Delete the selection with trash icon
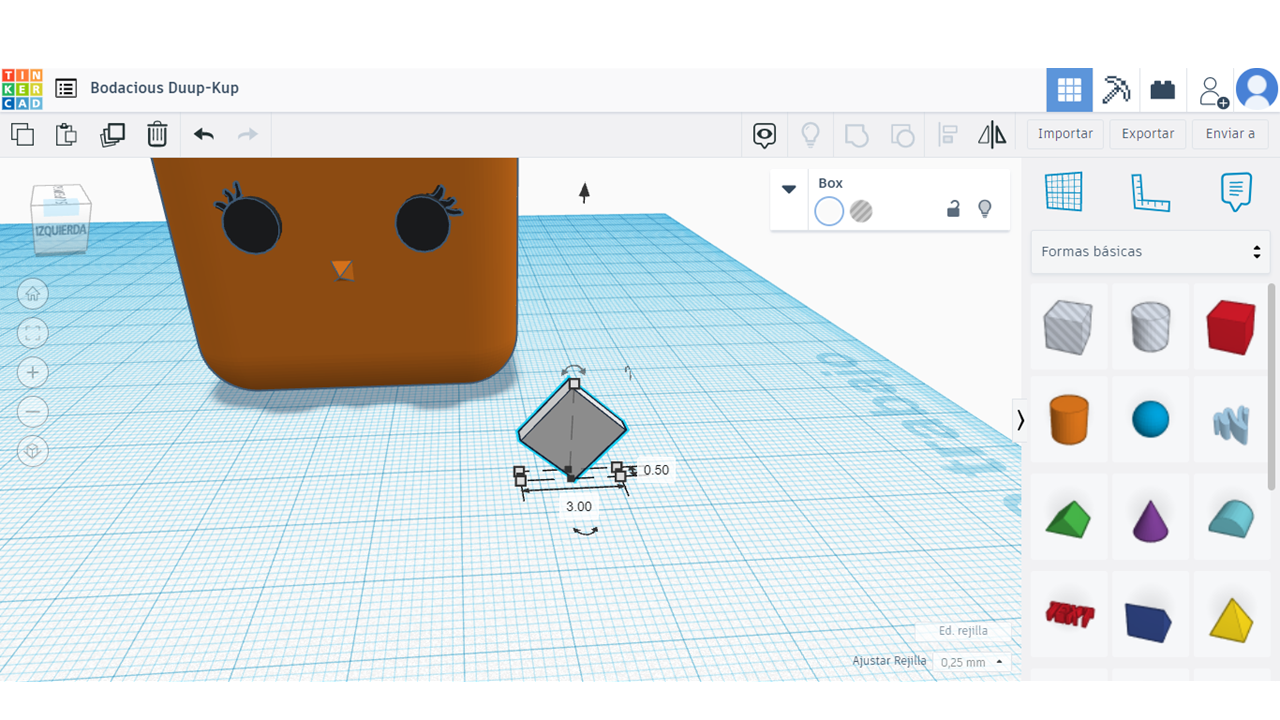Screen dimensions: 1280x720 [157, 134]
